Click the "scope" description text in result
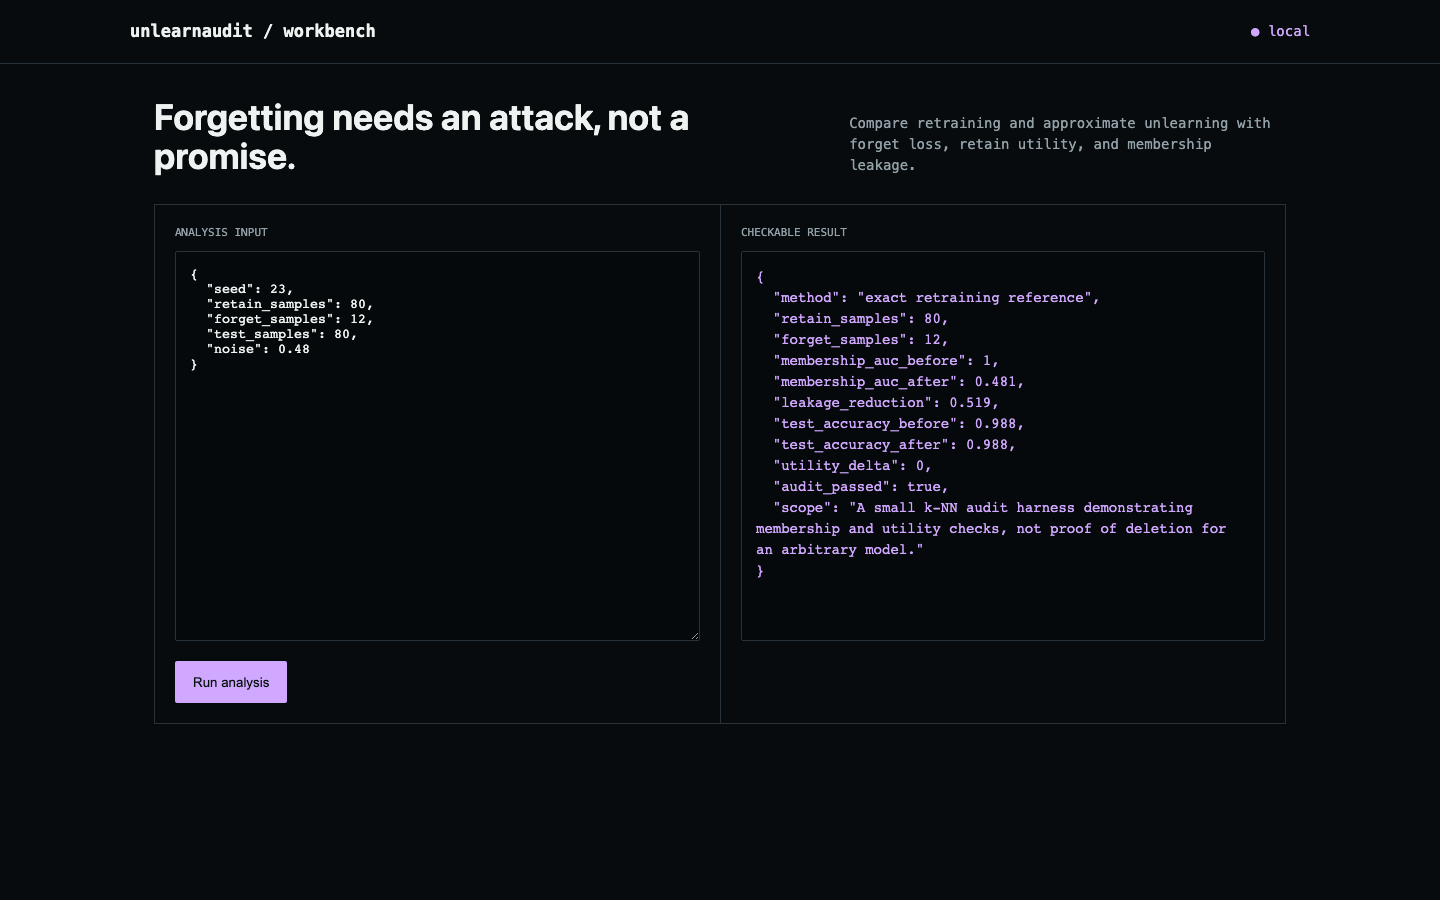Image resolution: width=1440 pixels, height=900 pixels. tap(991, 528)
